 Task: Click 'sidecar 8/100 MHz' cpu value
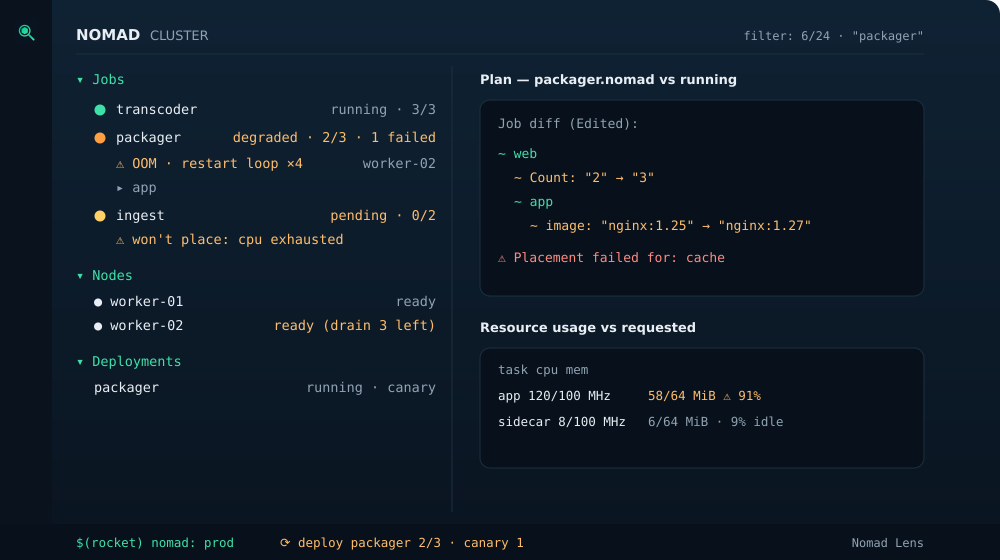click(562, 422)
